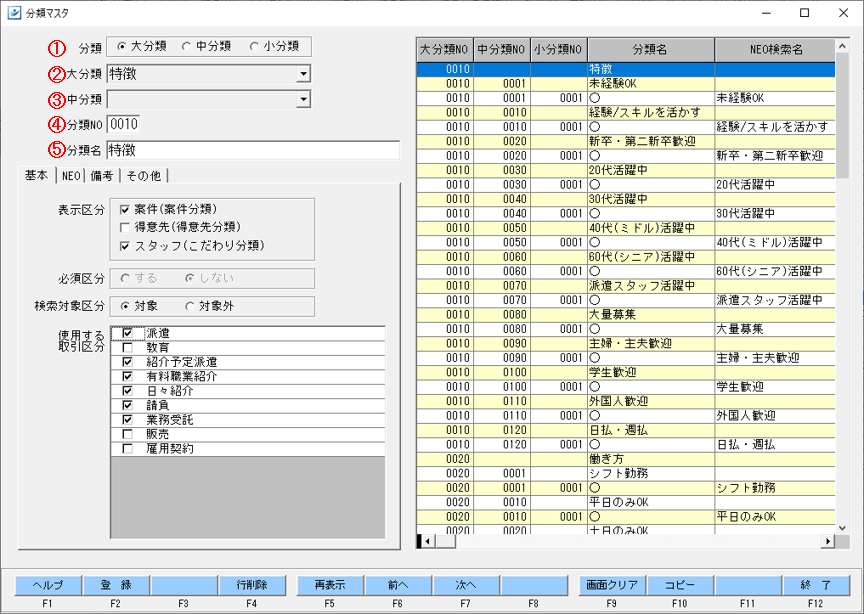Toggle the 得意先(得意先分類) checkbox
864x614 pixels.
[x=125, y=227]
